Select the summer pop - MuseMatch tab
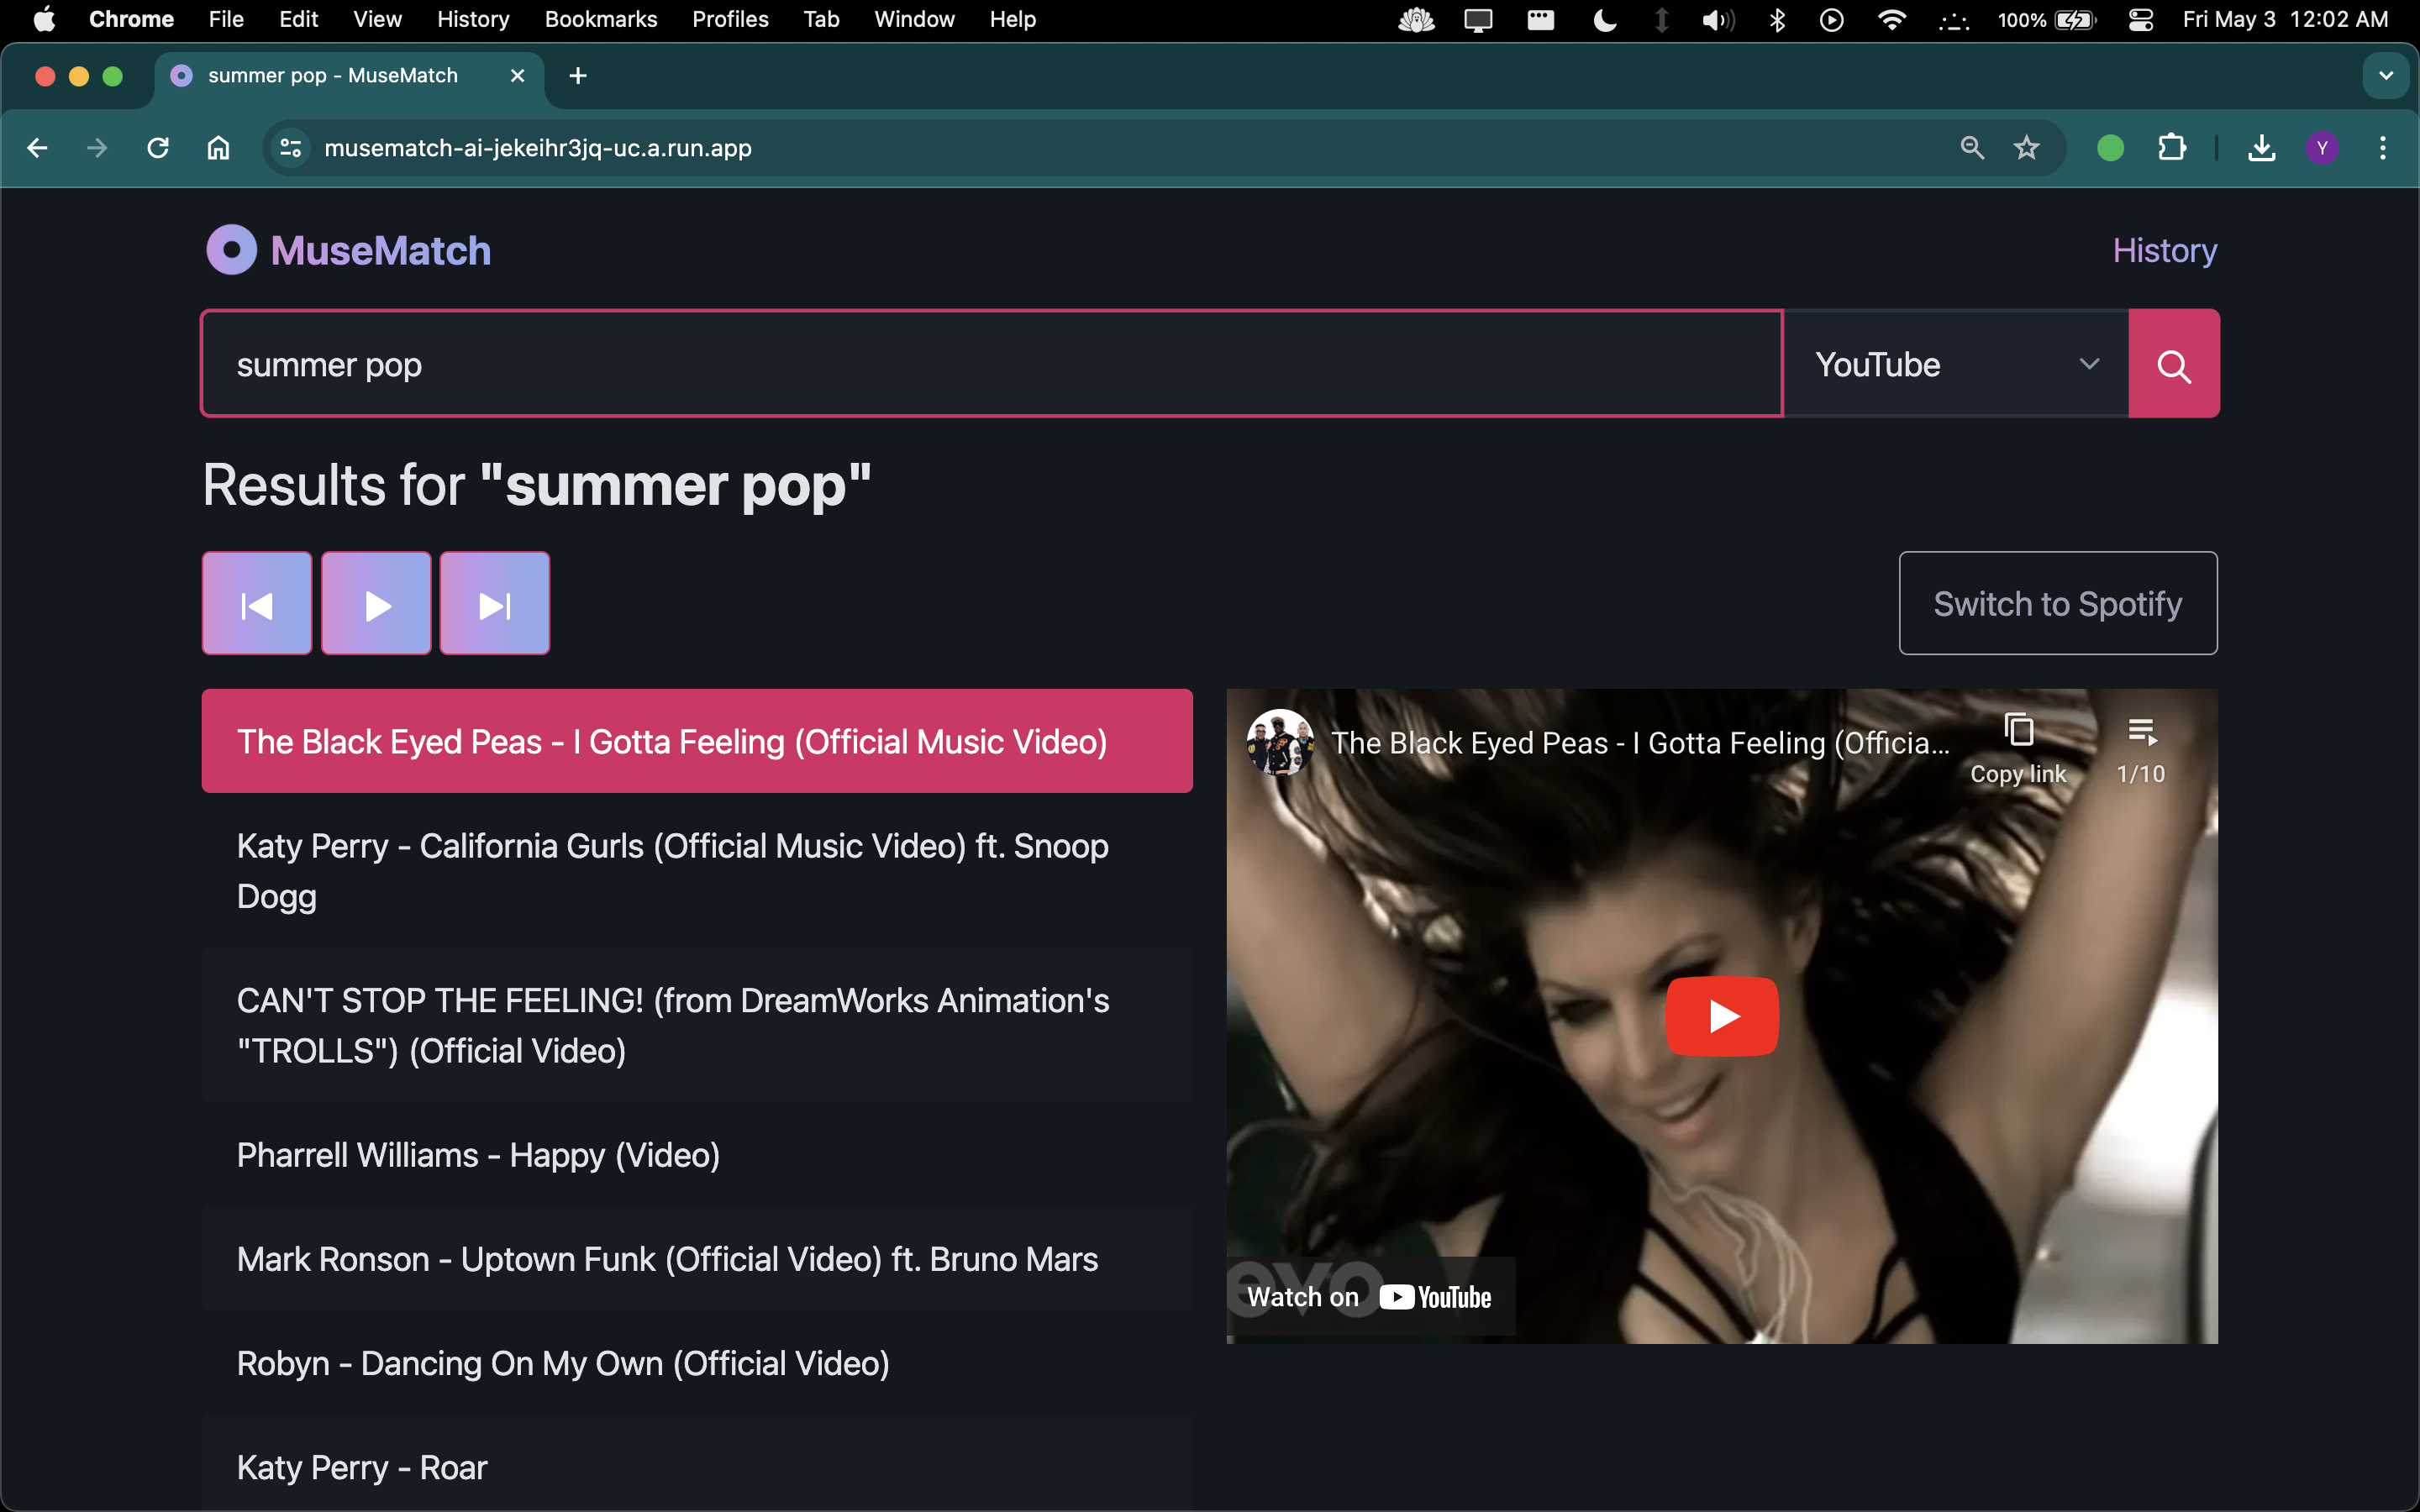The image size is (2420, 1512). pos(333,76)
